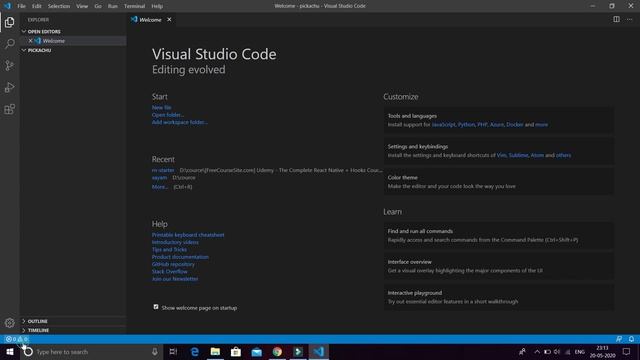Open Tips and Tricks link
Viewport: 640px width, 360px height.
pos(169,249)
